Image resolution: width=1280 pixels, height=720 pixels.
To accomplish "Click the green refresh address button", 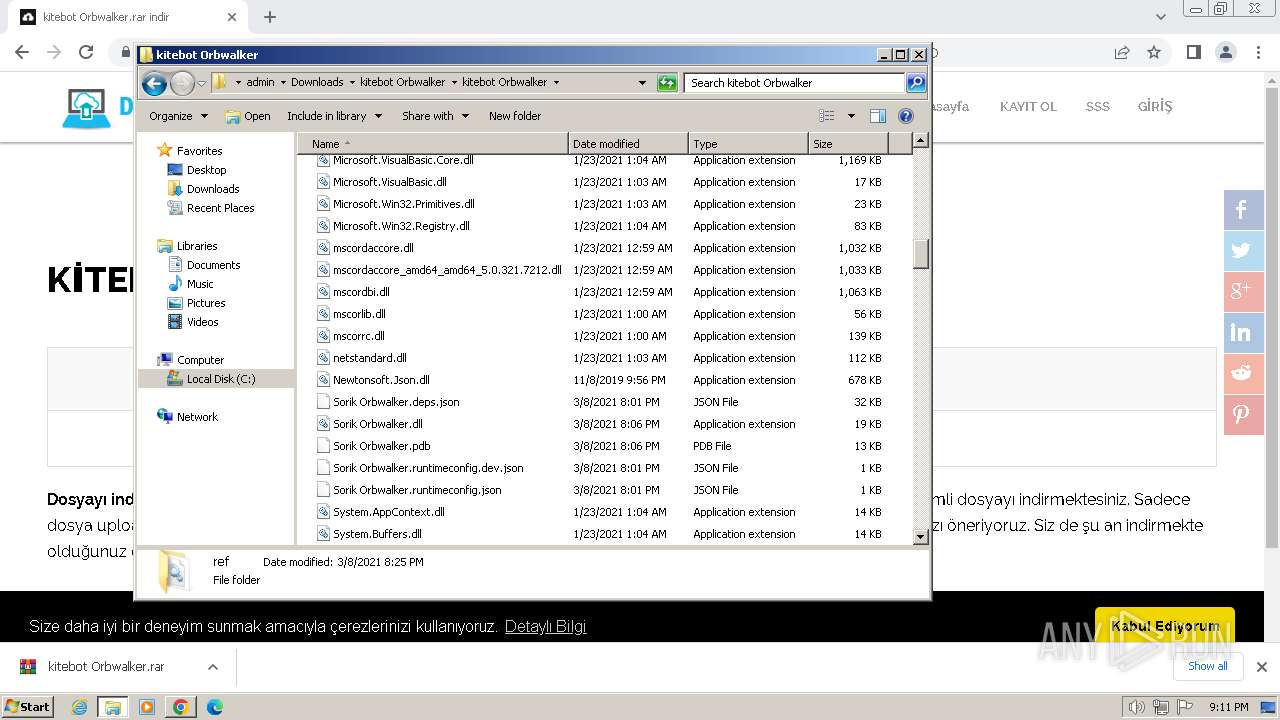I will coord(667,83).
